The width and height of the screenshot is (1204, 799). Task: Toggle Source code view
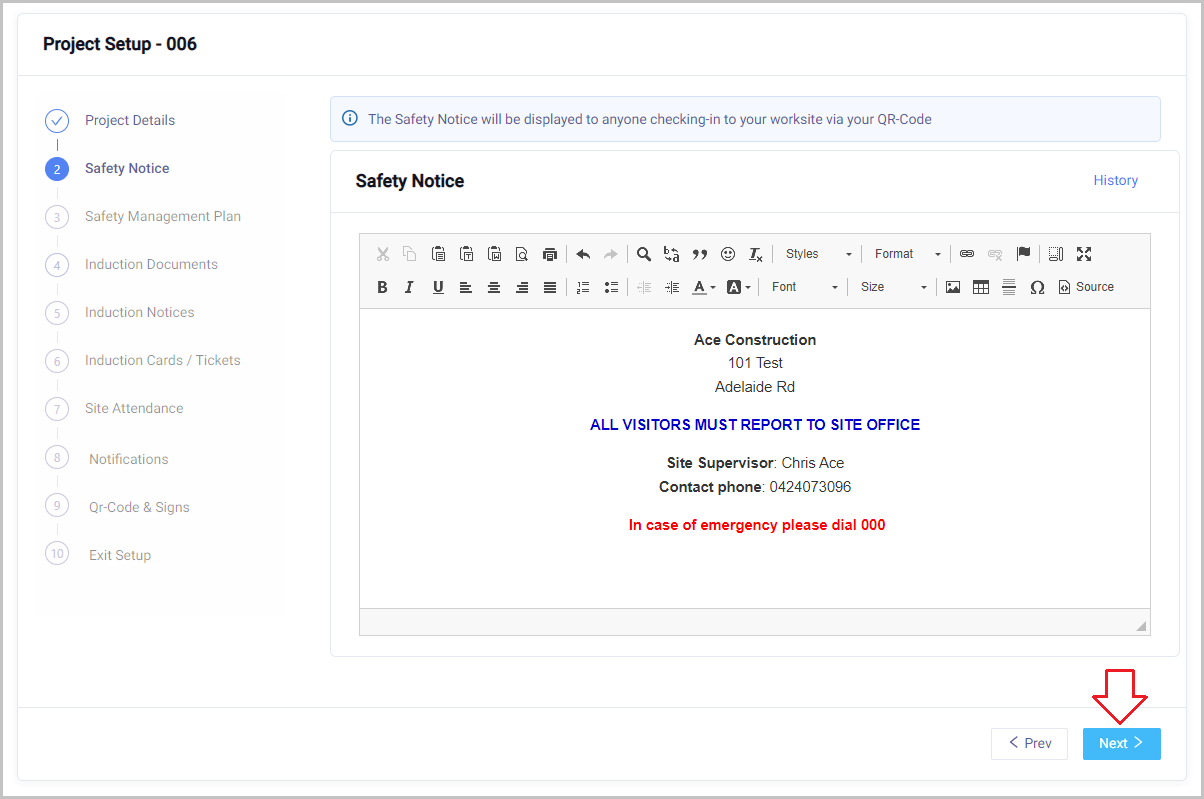click(1086, 287)
